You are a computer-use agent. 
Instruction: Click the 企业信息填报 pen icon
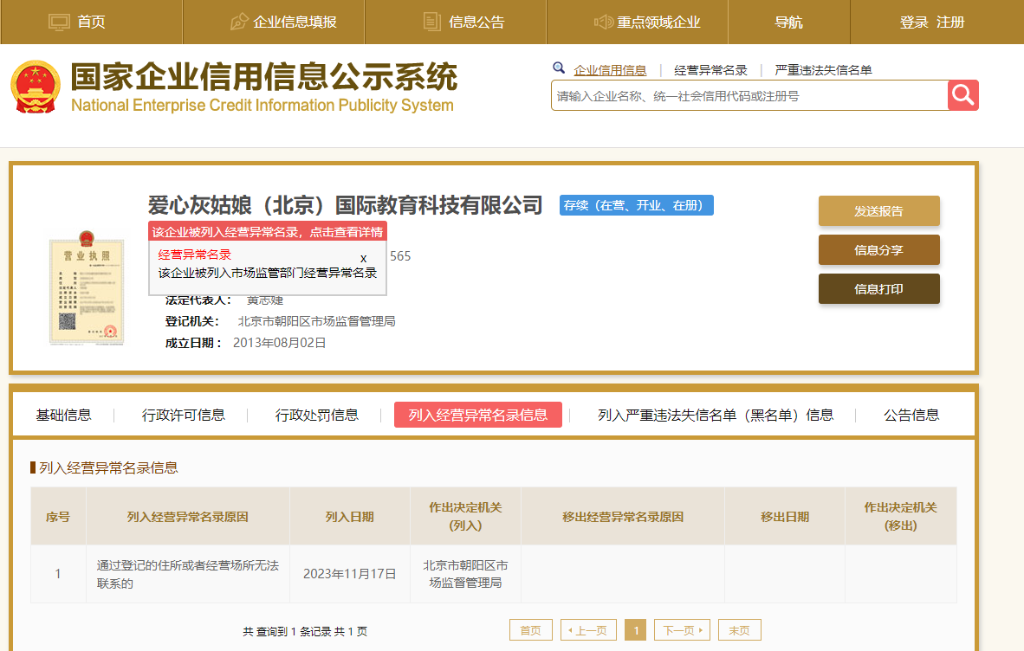241,20
